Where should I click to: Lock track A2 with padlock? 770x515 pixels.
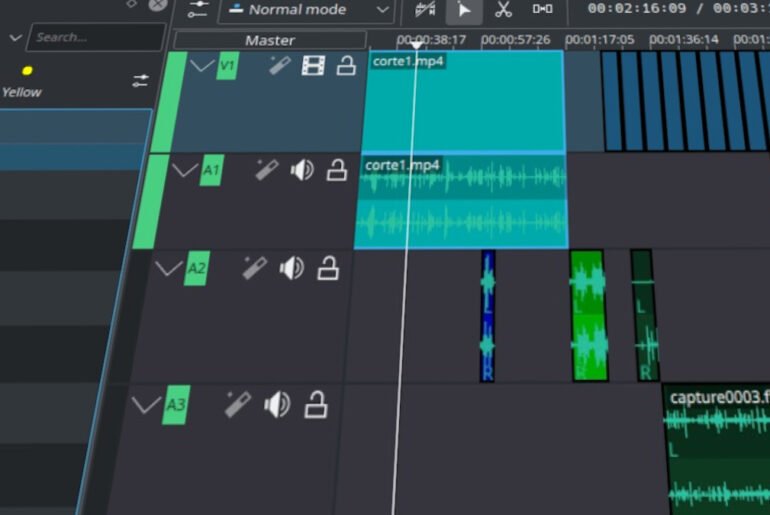coord(328,268)
